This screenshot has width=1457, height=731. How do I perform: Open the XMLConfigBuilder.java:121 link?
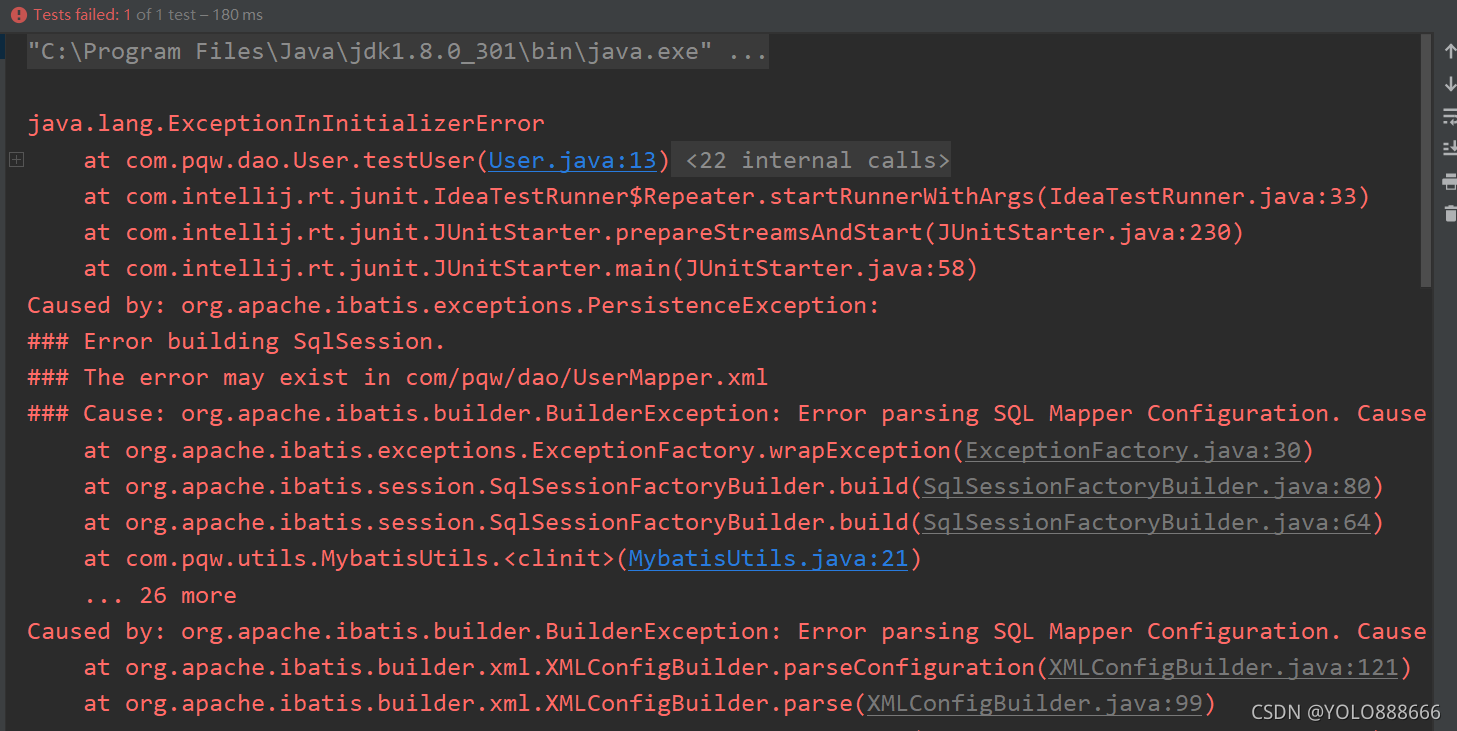[x=1223, y=668]
